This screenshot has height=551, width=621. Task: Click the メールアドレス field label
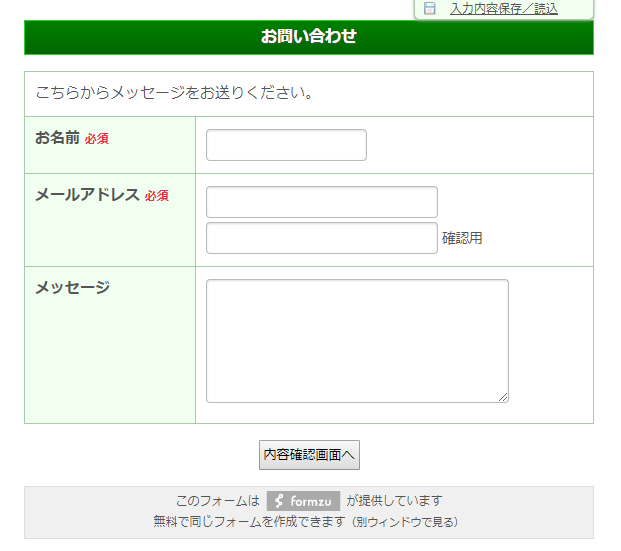coord(87,195)
